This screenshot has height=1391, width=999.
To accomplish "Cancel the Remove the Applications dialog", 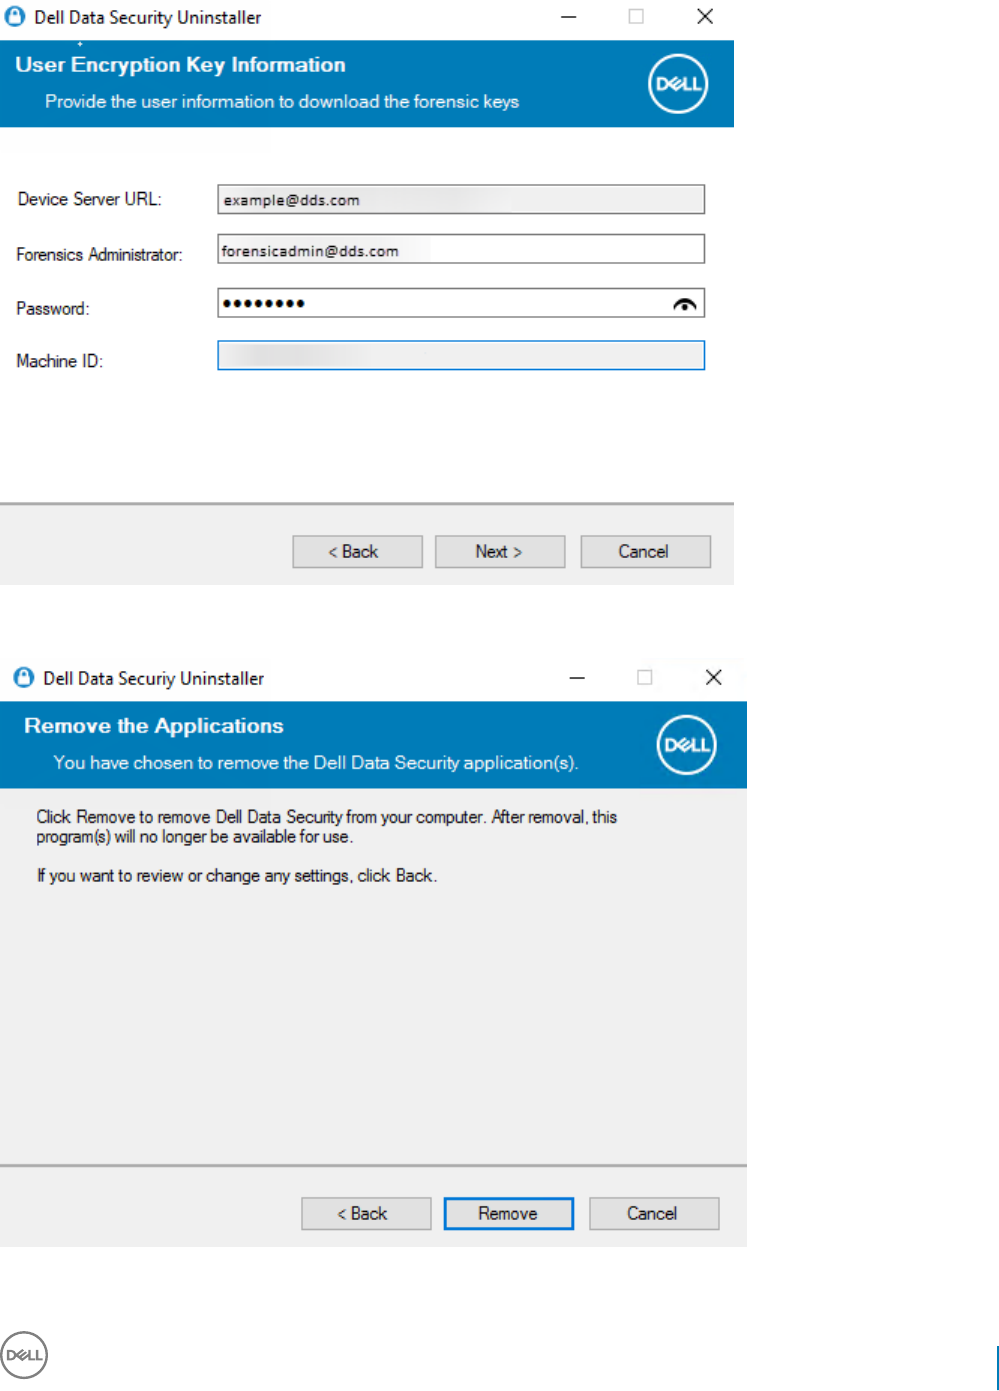I will [654, 1214].
